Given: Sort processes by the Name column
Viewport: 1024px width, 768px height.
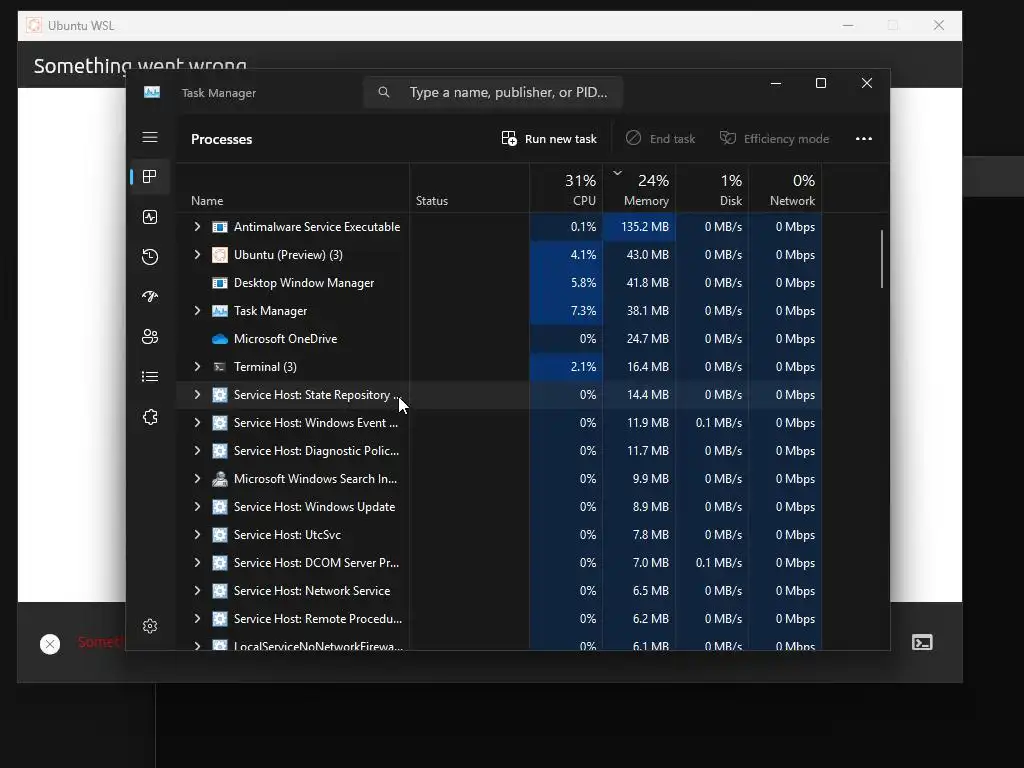Looking at the screenshot, I should [293, 188].
